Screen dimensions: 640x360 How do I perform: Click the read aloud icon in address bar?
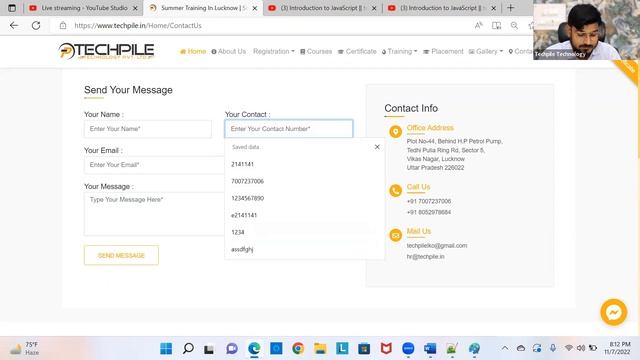(x=479, y=25)
